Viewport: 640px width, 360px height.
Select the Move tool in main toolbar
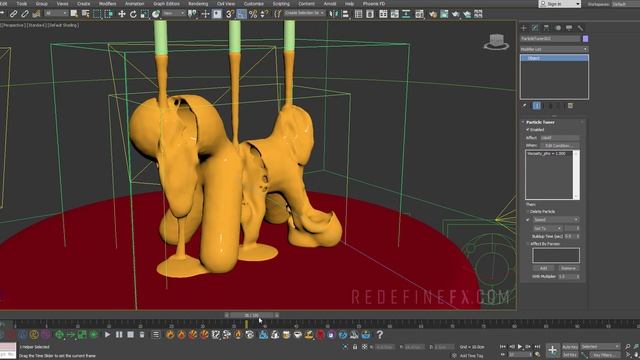[x=122, y=14]
